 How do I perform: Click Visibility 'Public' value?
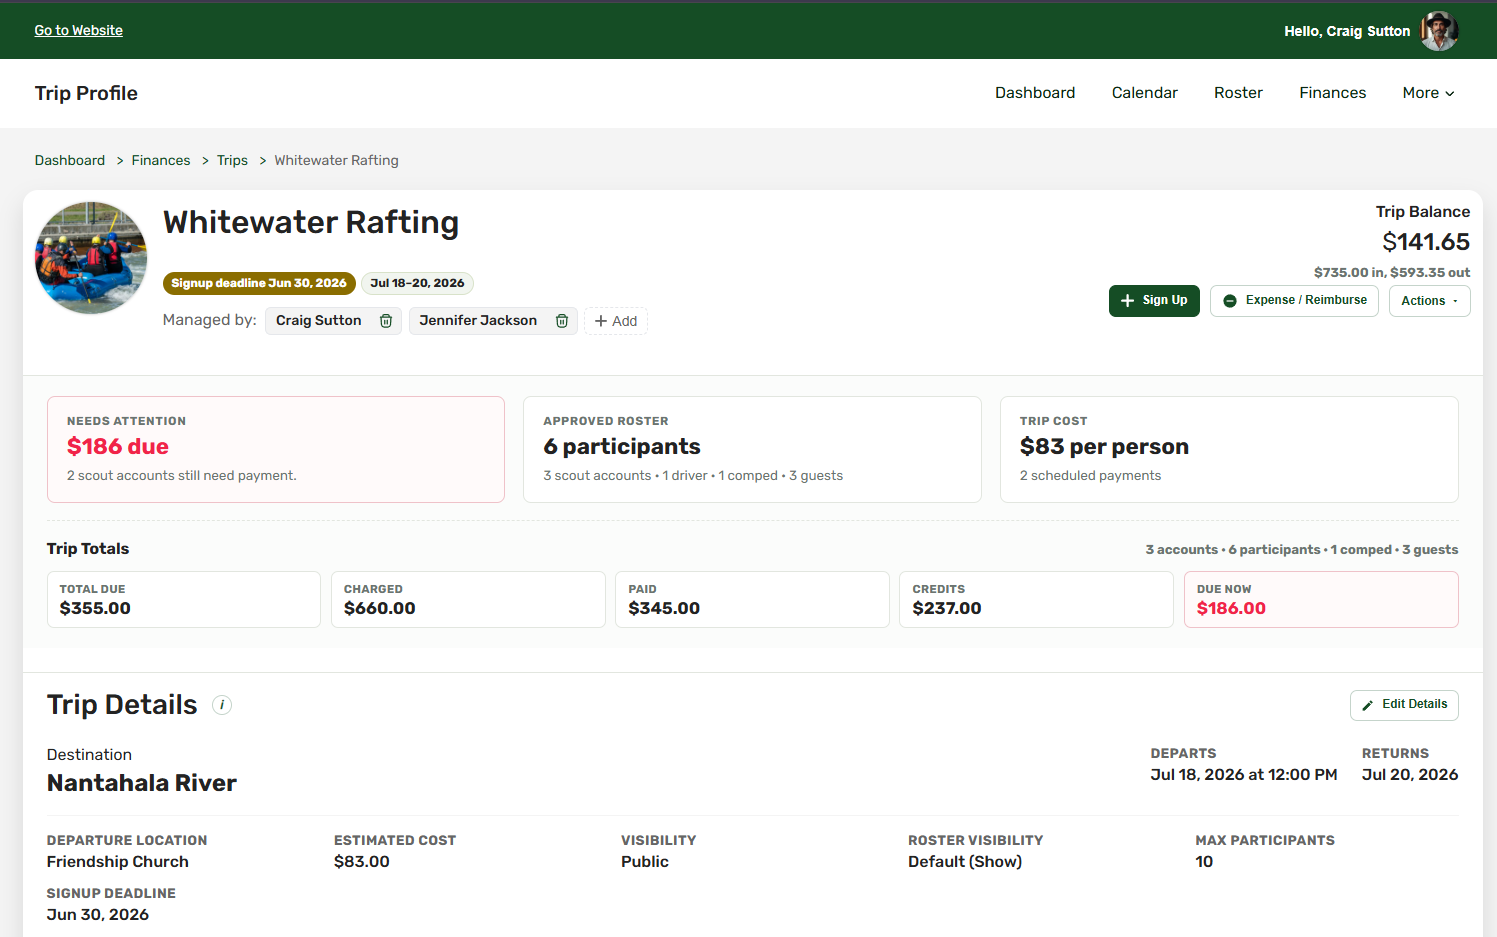[x=645, y=862]
